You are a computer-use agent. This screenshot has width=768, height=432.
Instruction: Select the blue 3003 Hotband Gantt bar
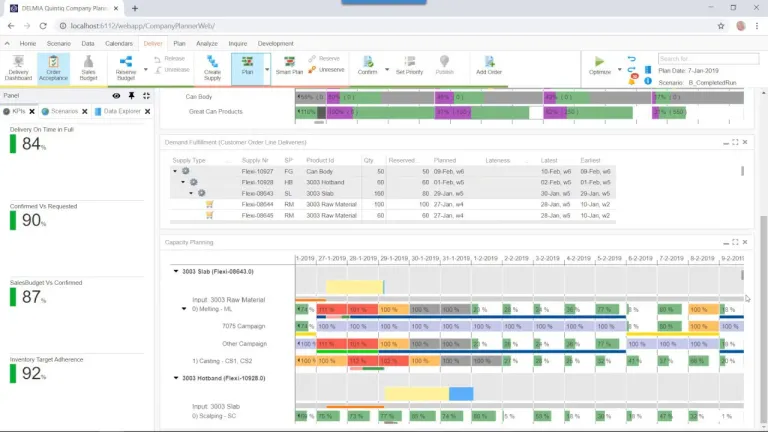pos(461,394)
